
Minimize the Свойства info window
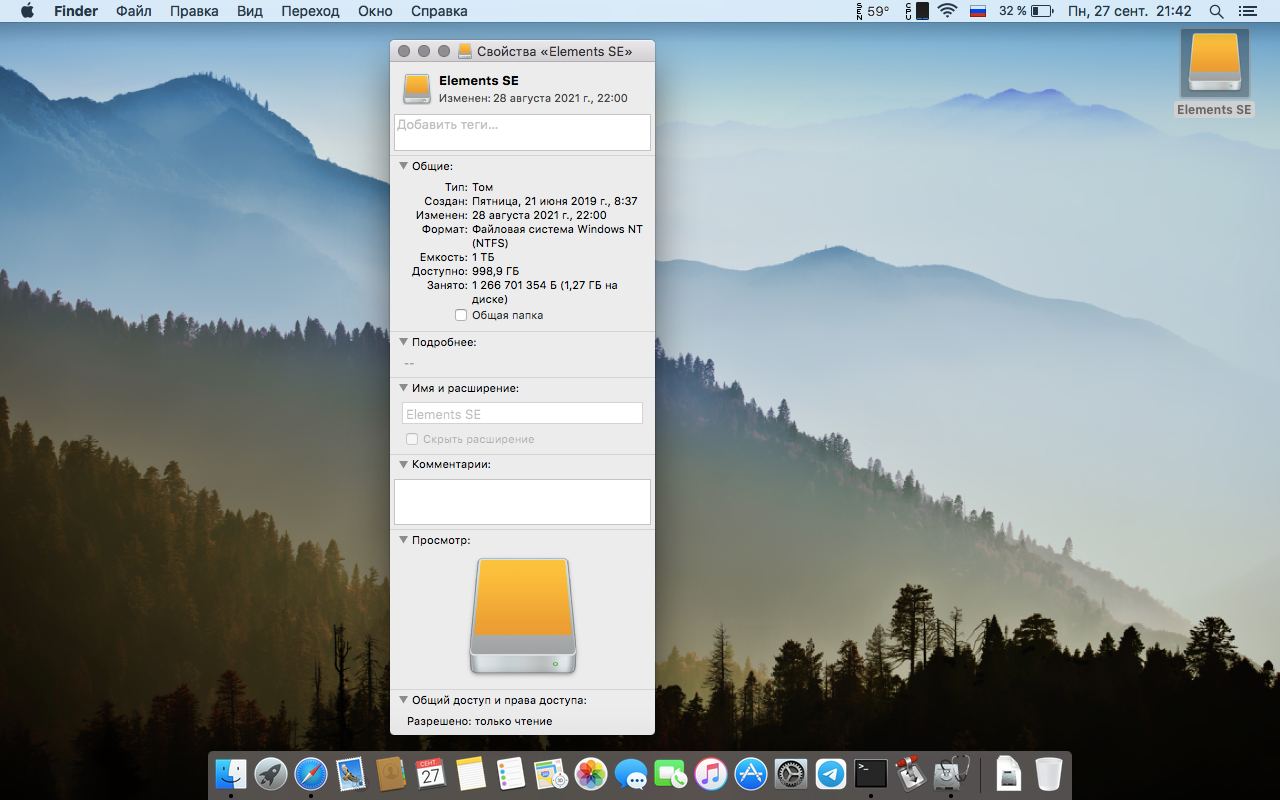[424, 51]
